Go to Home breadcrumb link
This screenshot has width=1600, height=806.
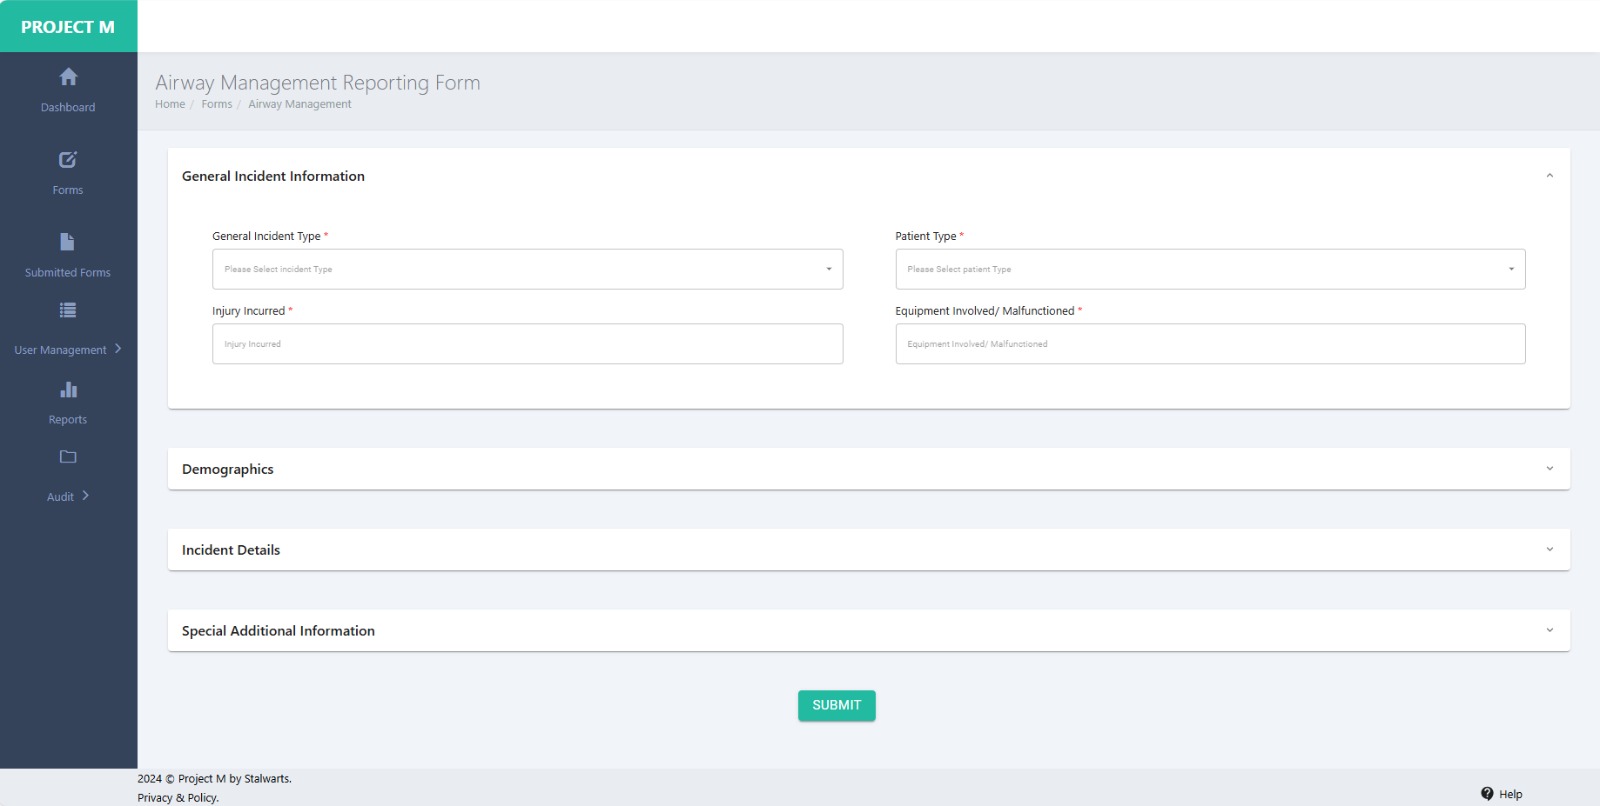[170, 104]
